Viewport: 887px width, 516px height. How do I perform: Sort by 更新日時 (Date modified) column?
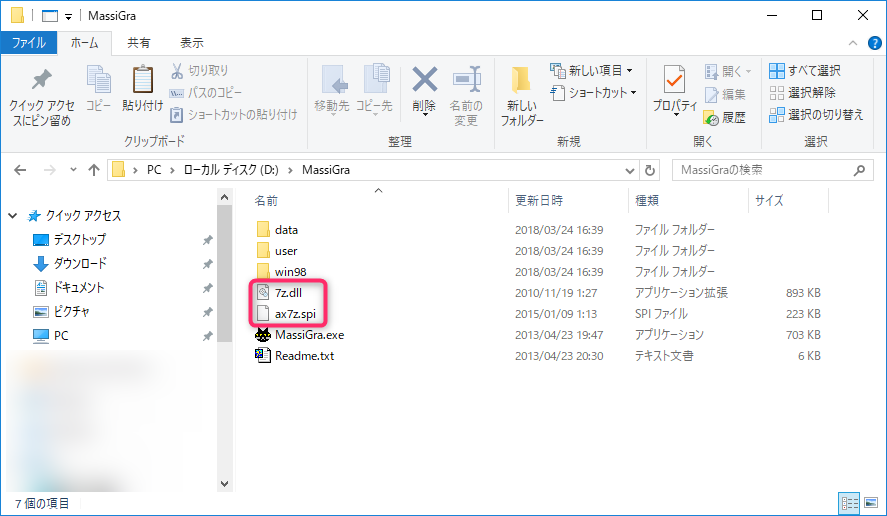pyautogui.click(x=539, y=201)
